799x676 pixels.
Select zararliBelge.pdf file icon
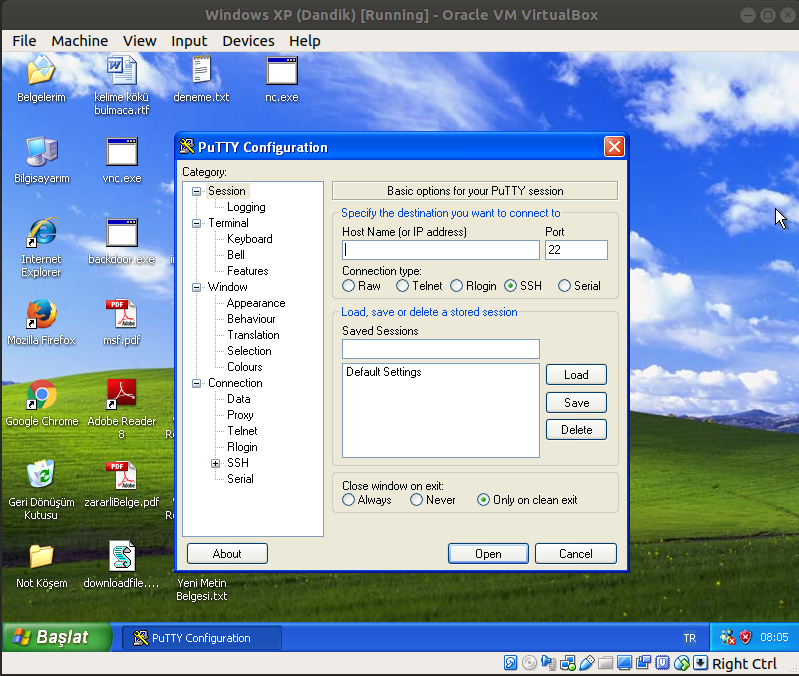121,475
